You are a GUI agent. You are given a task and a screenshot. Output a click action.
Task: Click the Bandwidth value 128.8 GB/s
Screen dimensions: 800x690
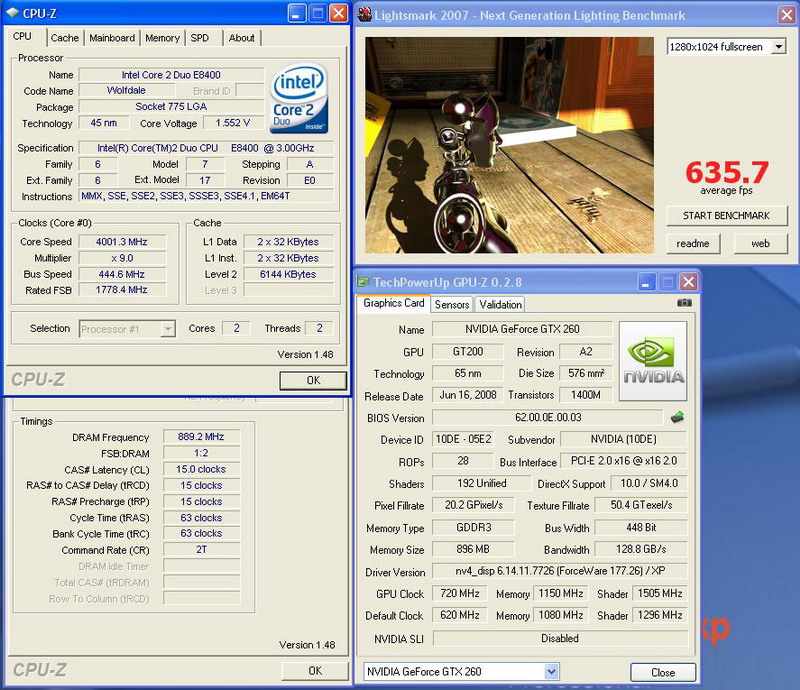[x=641, y=549]
